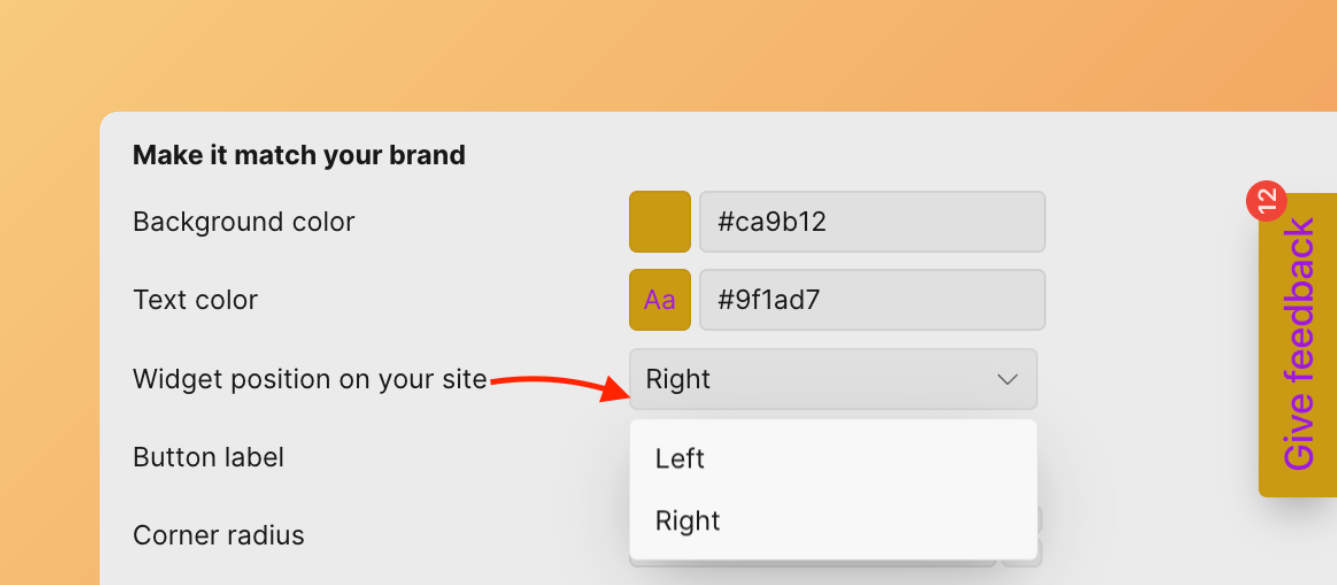Select 'Left' from the position menu

tap(680, 459)
